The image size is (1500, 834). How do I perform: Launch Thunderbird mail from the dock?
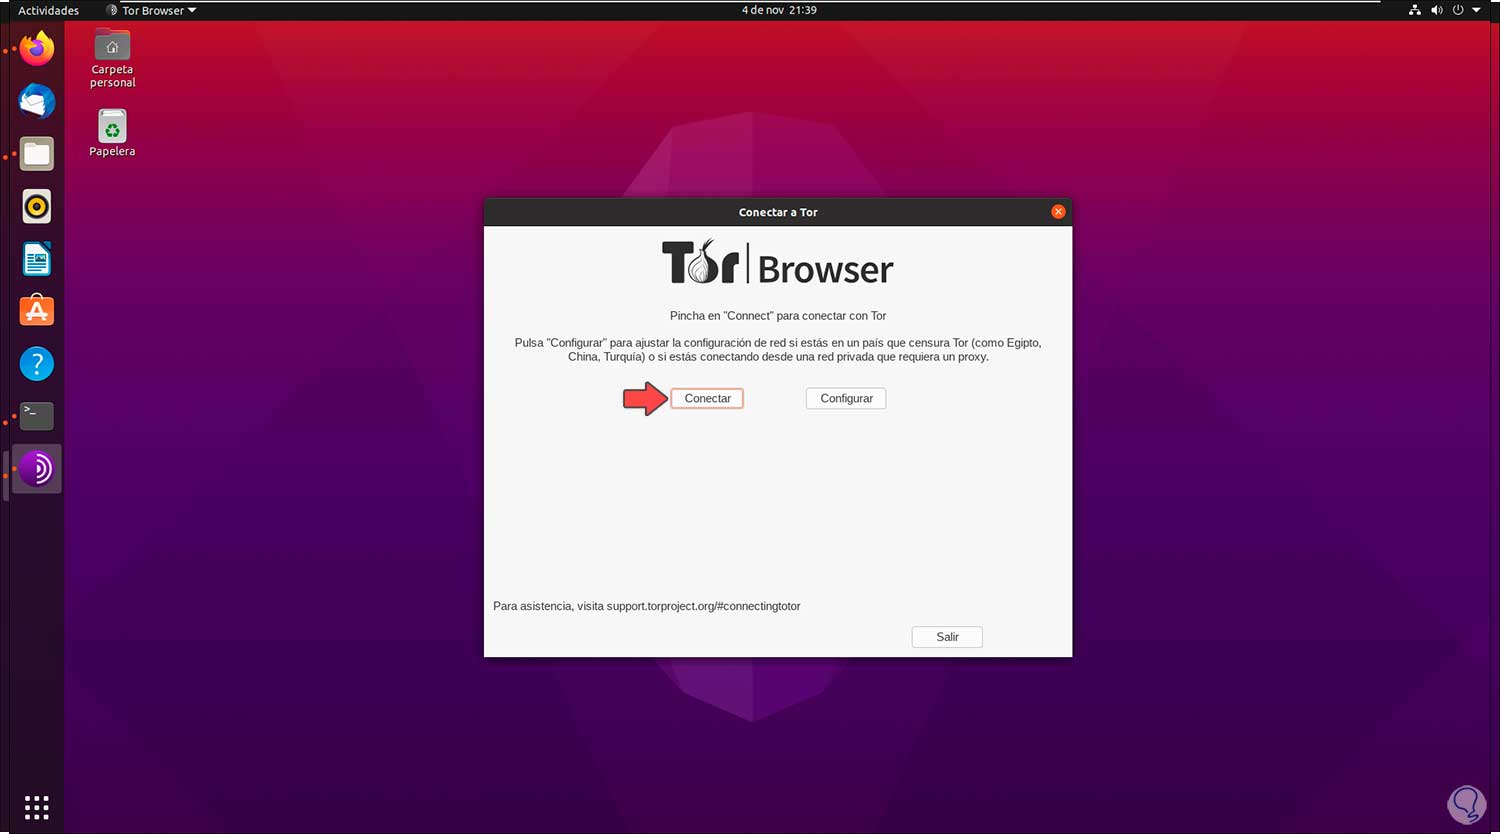(37, 101)
